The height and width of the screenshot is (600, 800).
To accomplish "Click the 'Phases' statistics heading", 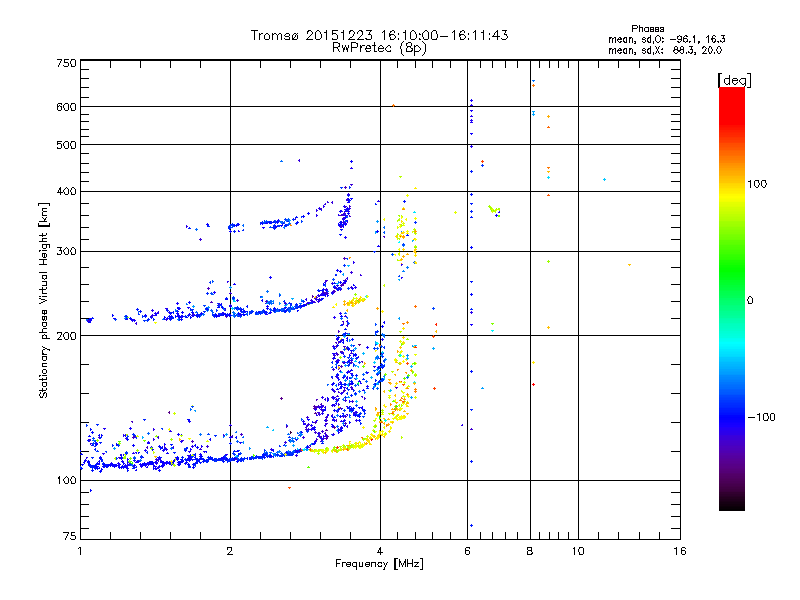I will [647, 29].
